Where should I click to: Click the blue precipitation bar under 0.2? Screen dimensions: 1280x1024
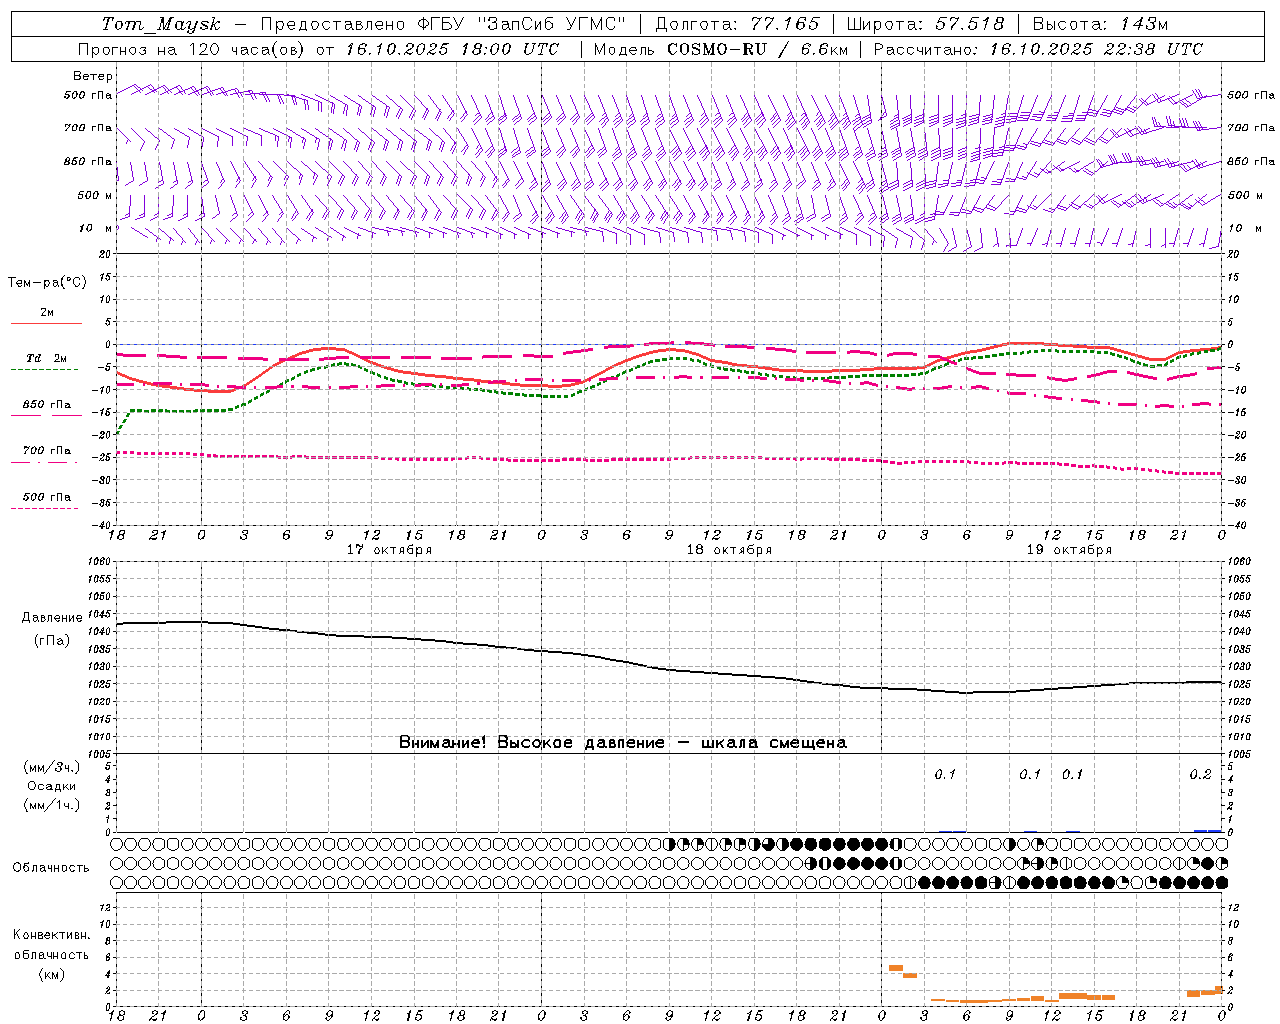(1208, 830)
